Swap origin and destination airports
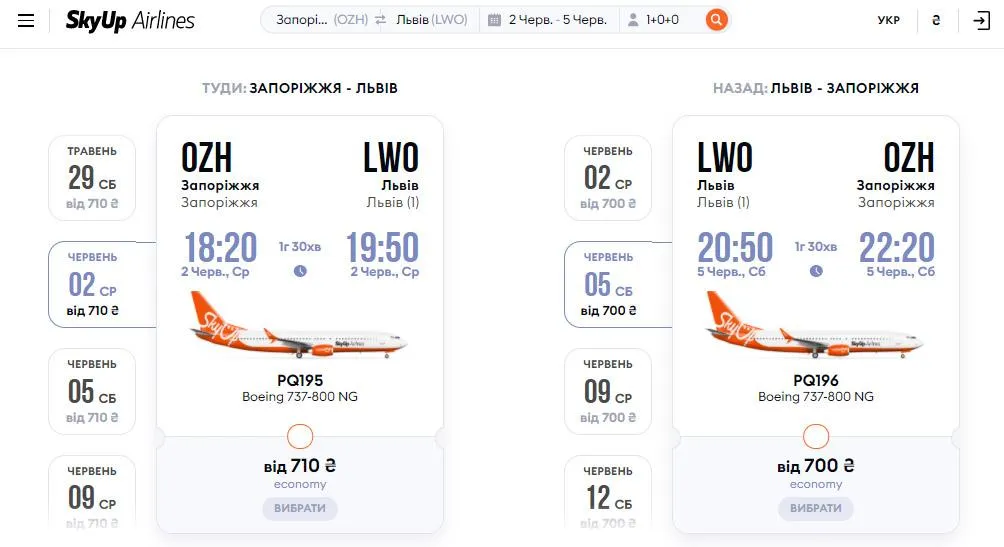This screenshot has height=547, width=1004. coord(380,20)
